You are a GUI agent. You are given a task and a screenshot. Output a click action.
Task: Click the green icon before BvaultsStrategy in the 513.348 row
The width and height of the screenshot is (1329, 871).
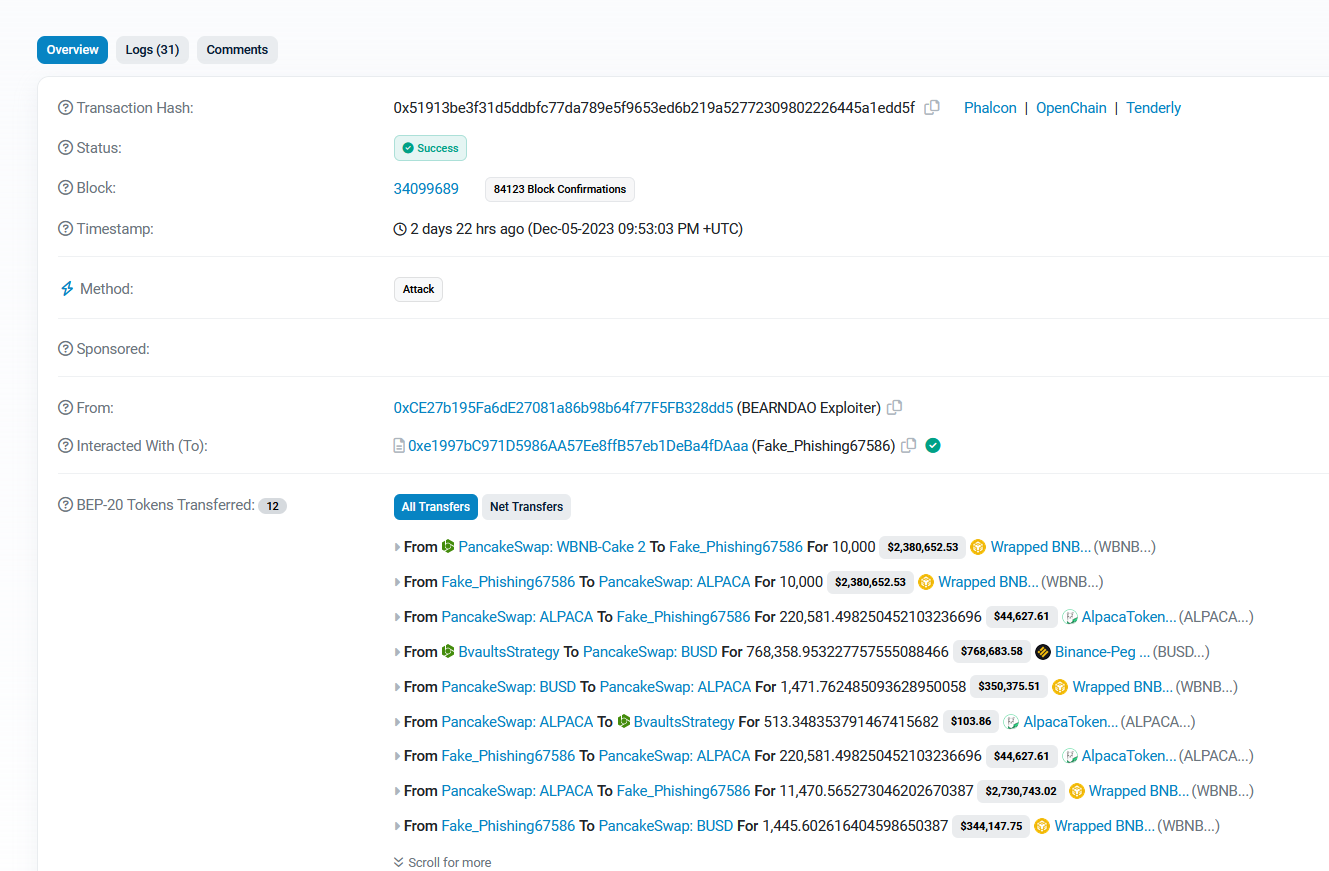pos(624,722)
